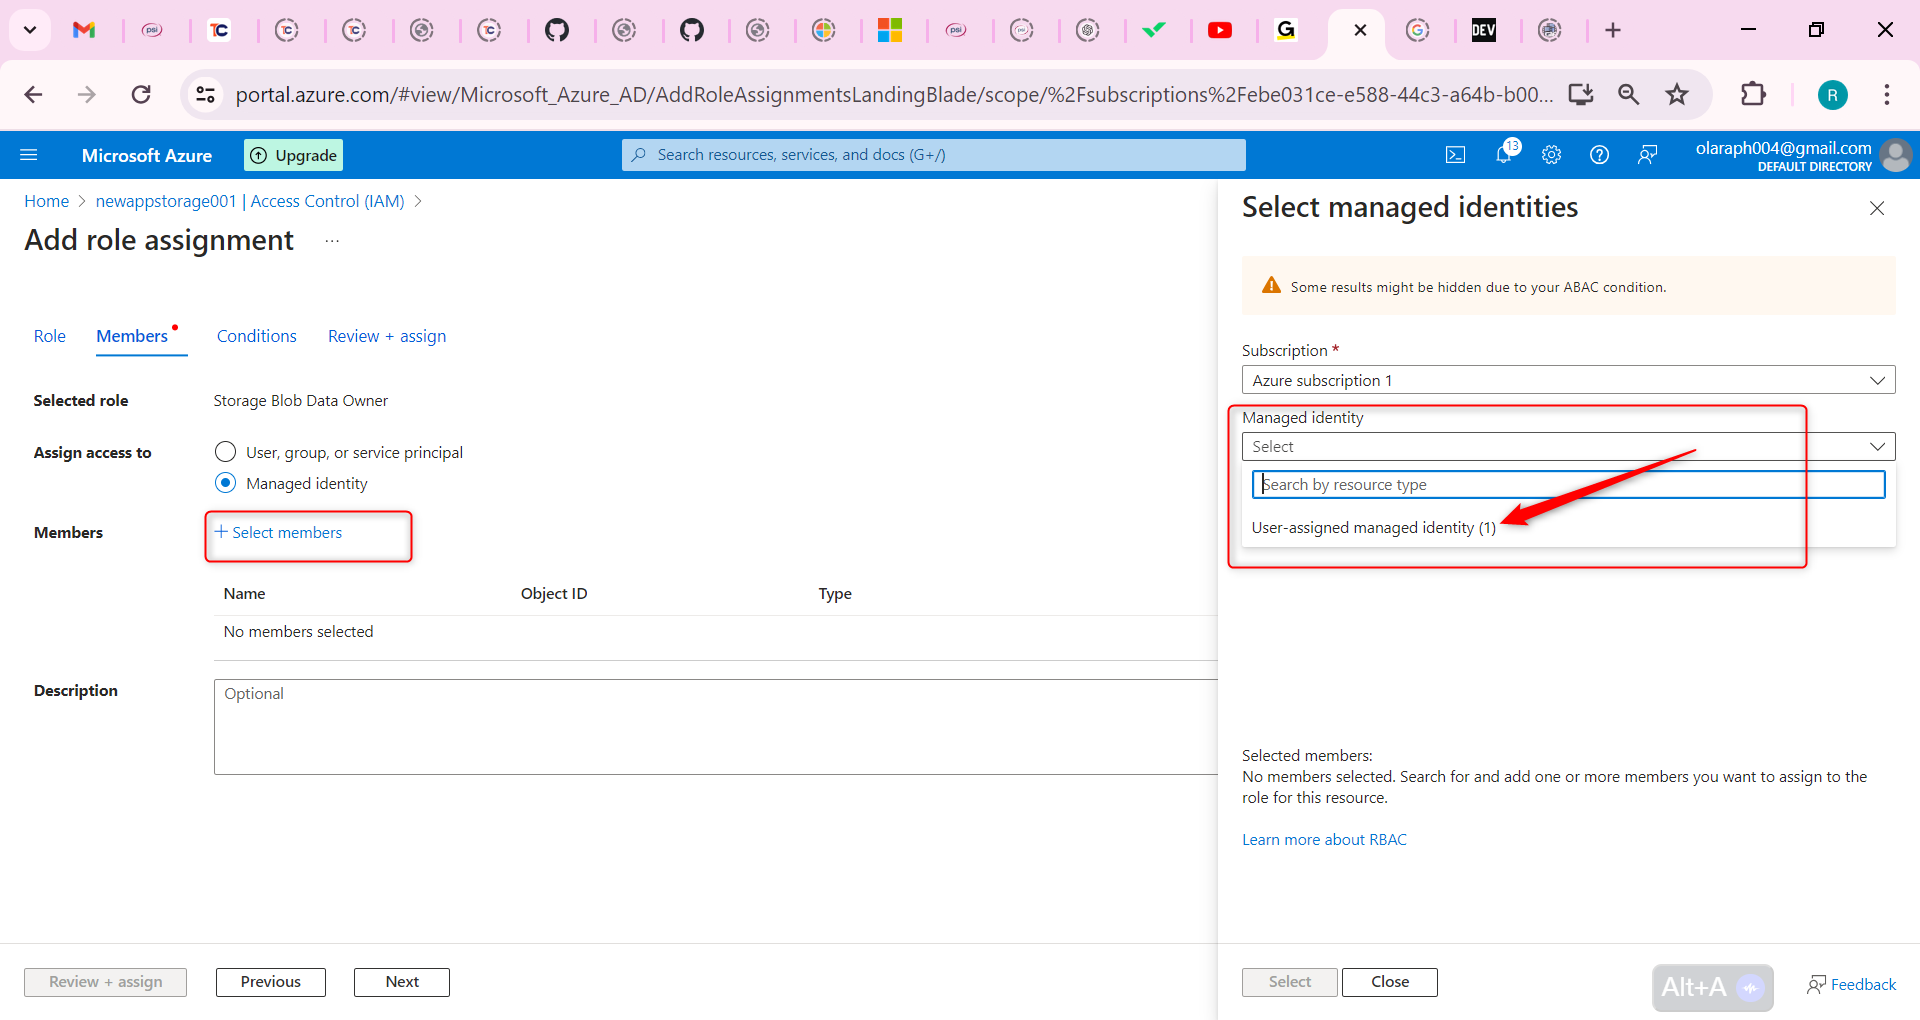The height and width of the screenshot is (1020, 1920).
Task: Click the warning about hidden ABAC results
Action: click(1477, 286)
